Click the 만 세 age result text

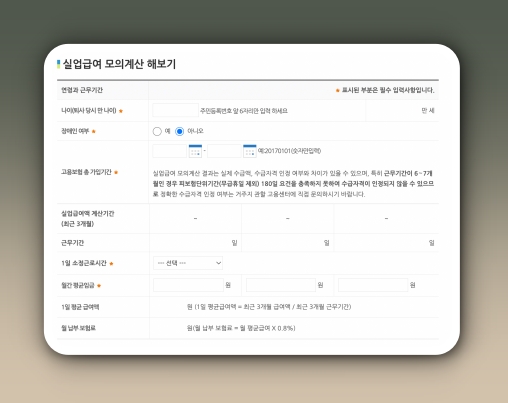(428, 110)
